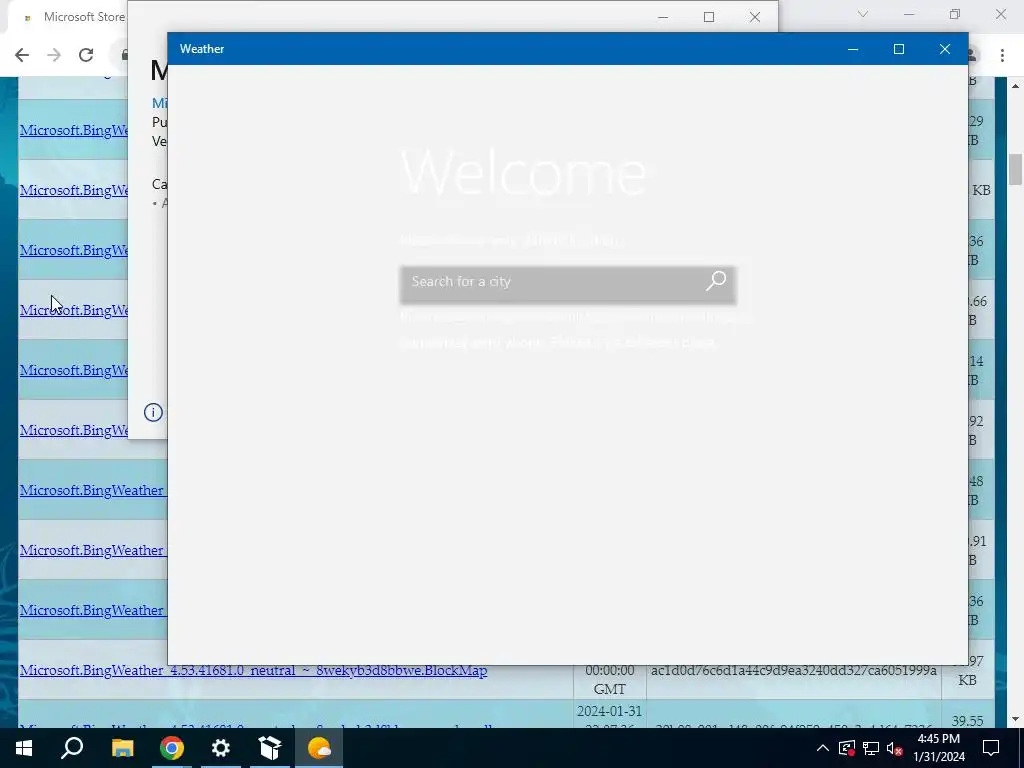This screenshot has width=1024, height=768.
Task: Click the info icon in installer window
Action: tap(153, 412)
